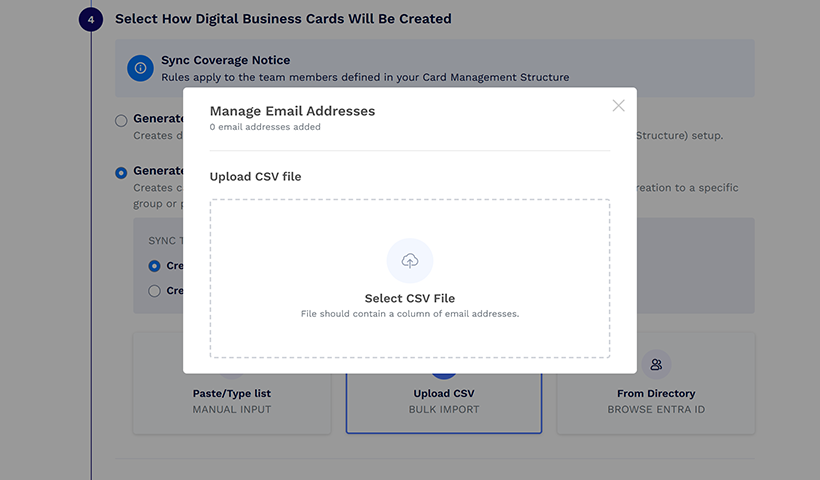Click the From Directory people icon
Screen dimensions: 820x480
tap(656, 364)
